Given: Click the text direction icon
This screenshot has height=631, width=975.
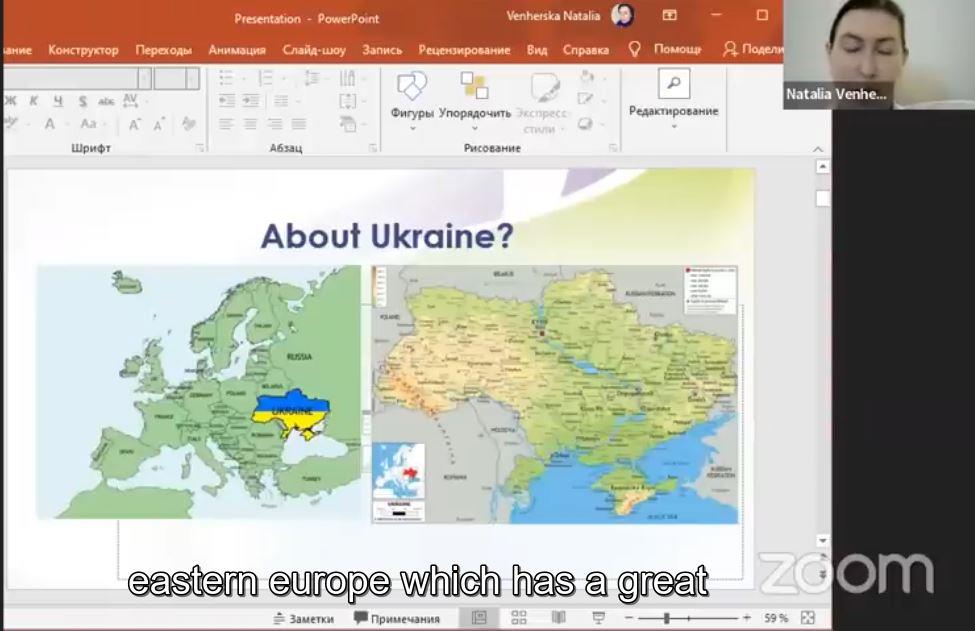Looking at the screenshot, I should tap(348, 78).
